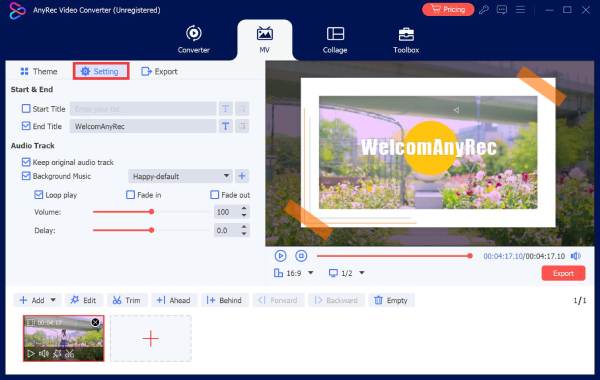Decrease Delay with the down stepper
The image size is (600, 380).
(244, 233)
